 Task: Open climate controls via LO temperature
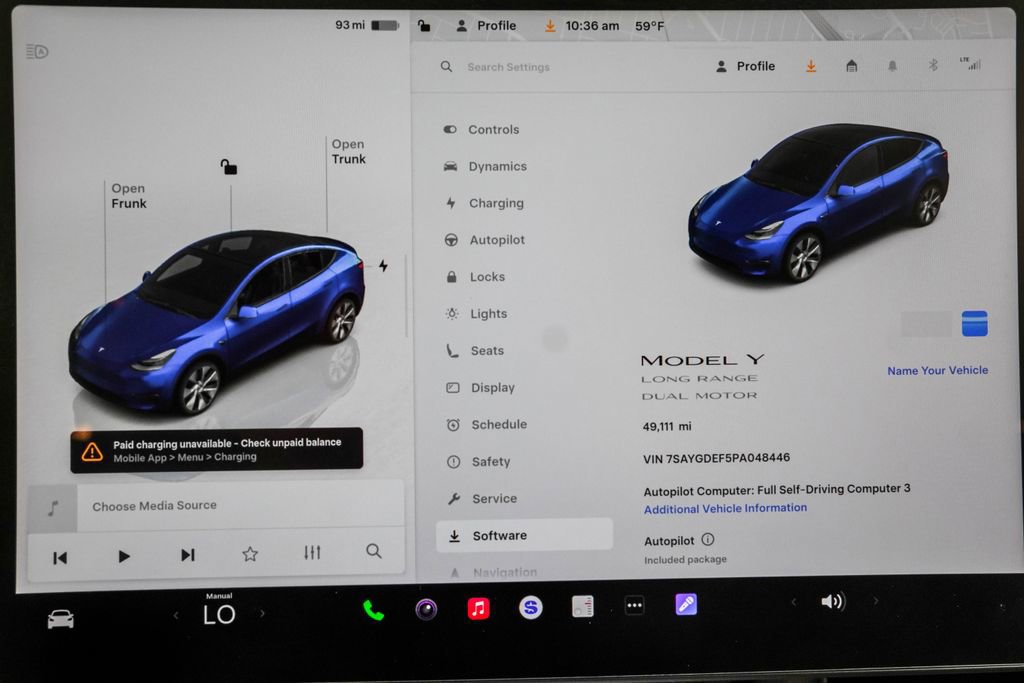[219, 614]
